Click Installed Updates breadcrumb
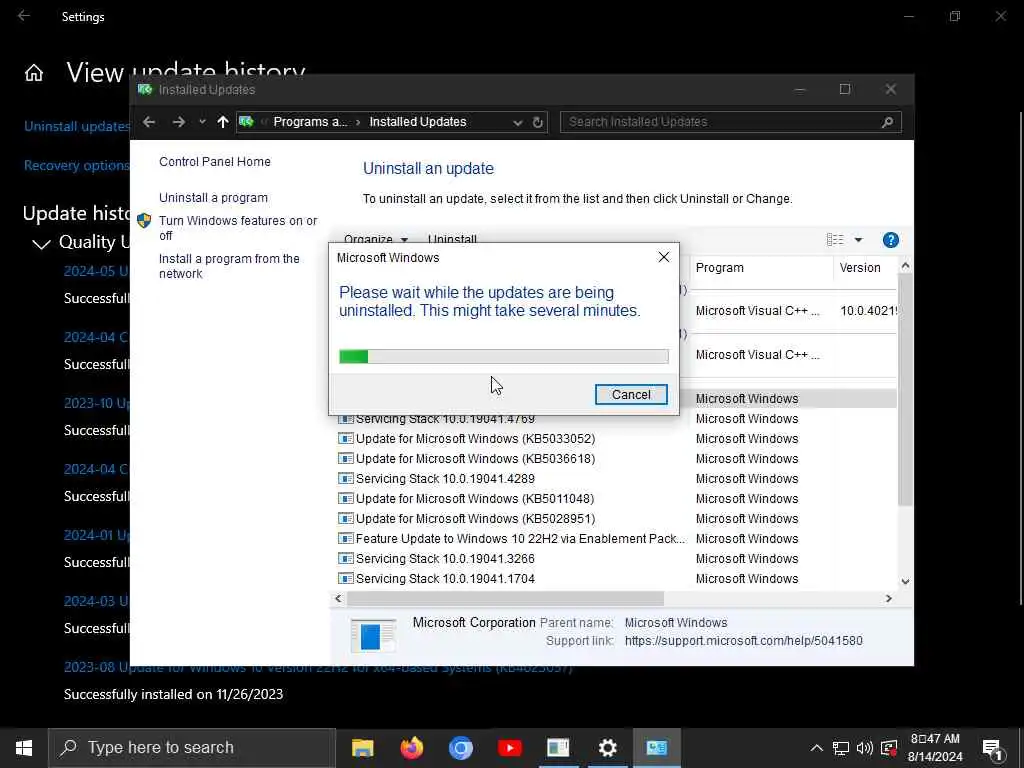 [417, 122]
